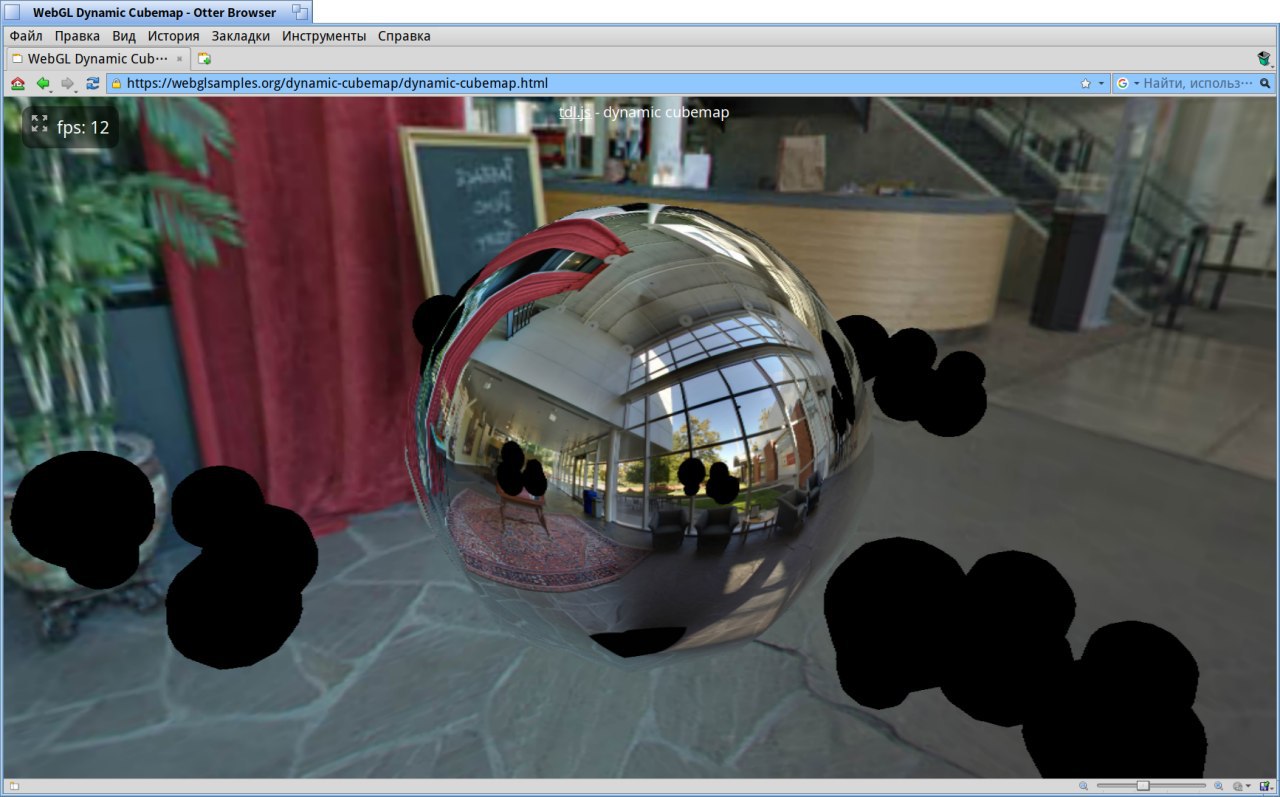
Task: Open the Инструменты menu
Action: coord(324,36)
